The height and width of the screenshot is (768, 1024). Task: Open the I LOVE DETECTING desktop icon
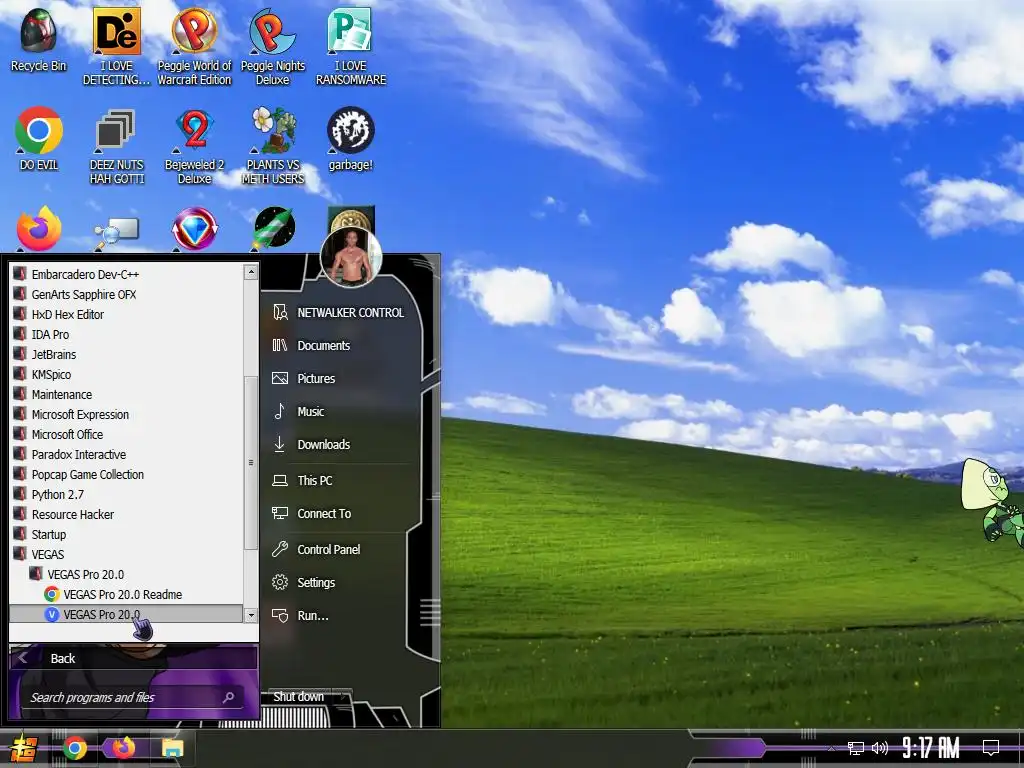(x=116, y=46)
